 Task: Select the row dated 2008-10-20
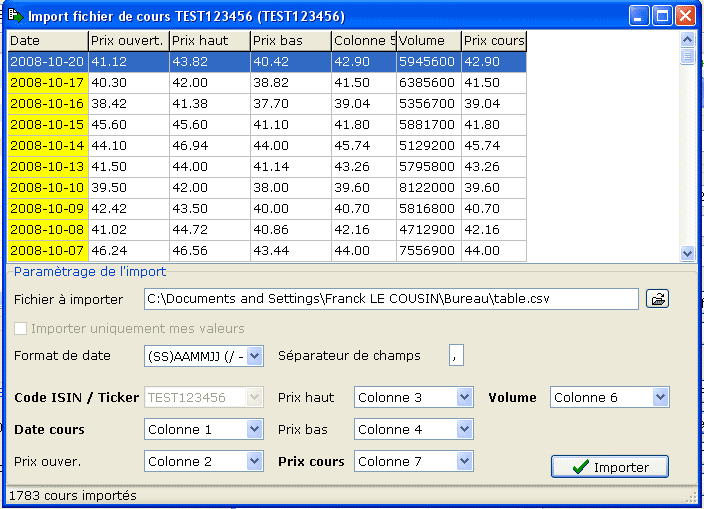(267, 62)
